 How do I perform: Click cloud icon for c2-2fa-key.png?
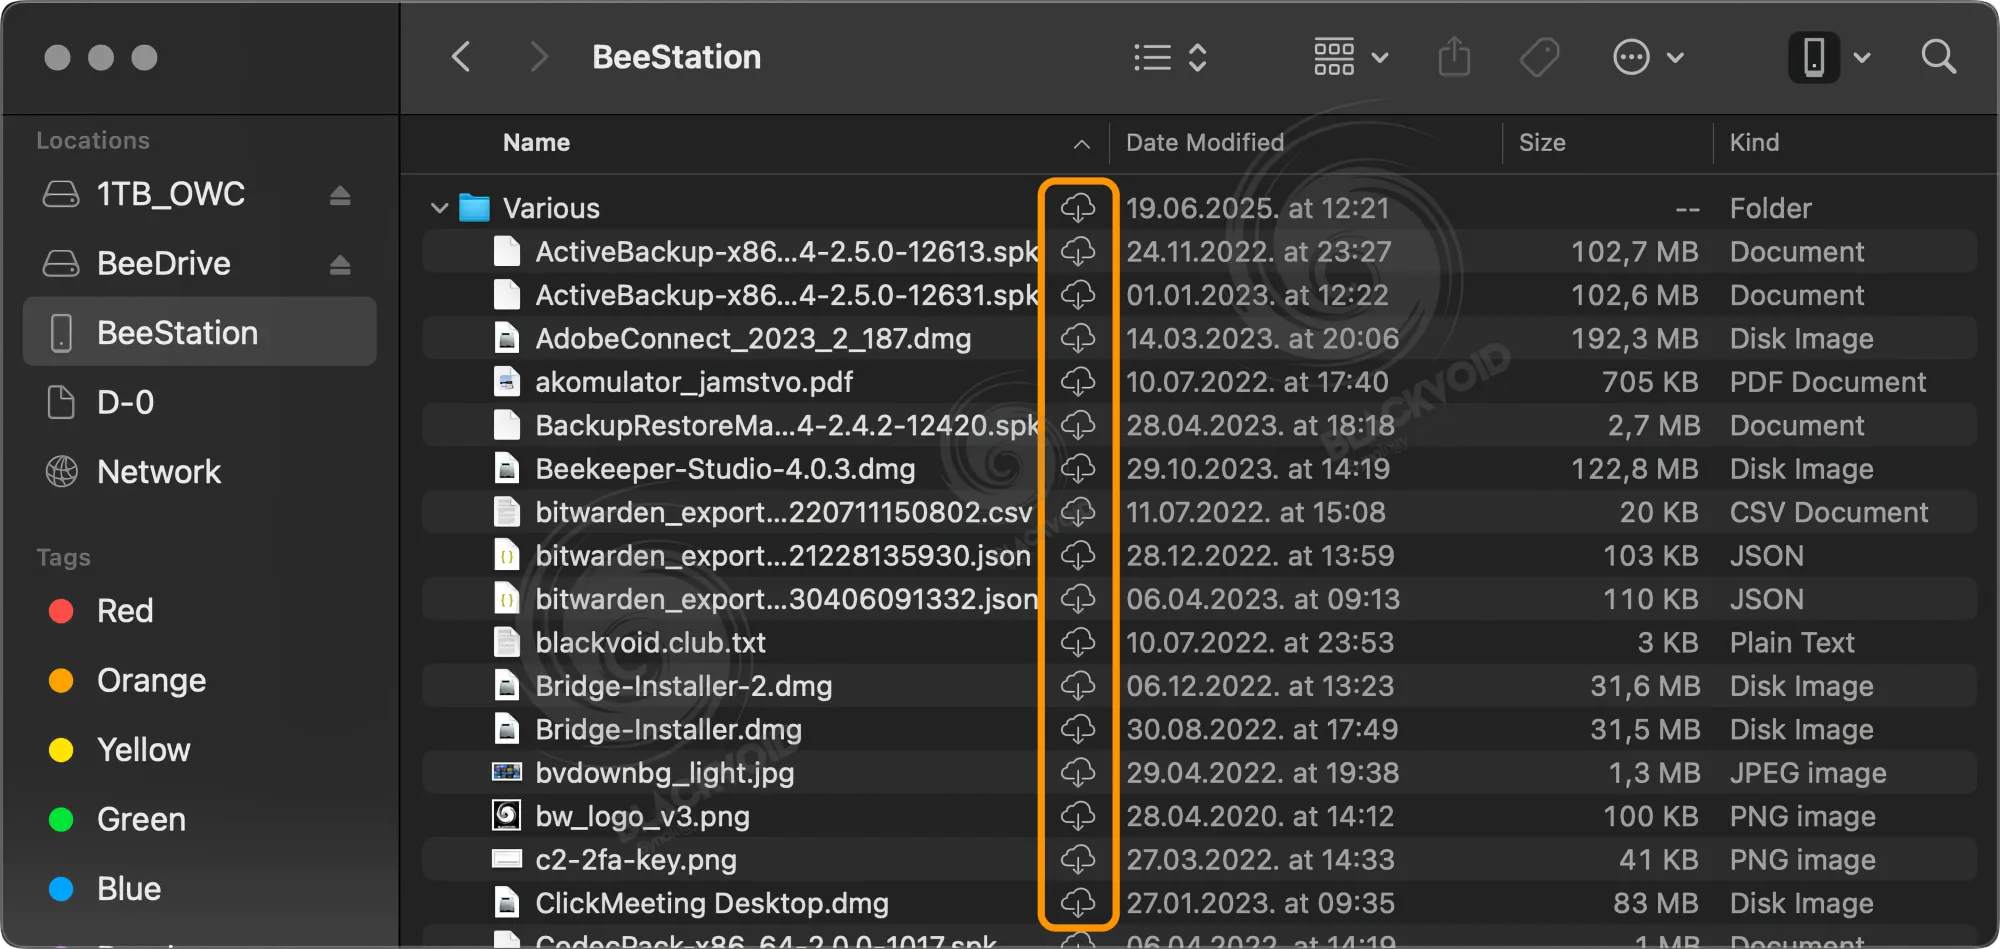(1078, 860)
